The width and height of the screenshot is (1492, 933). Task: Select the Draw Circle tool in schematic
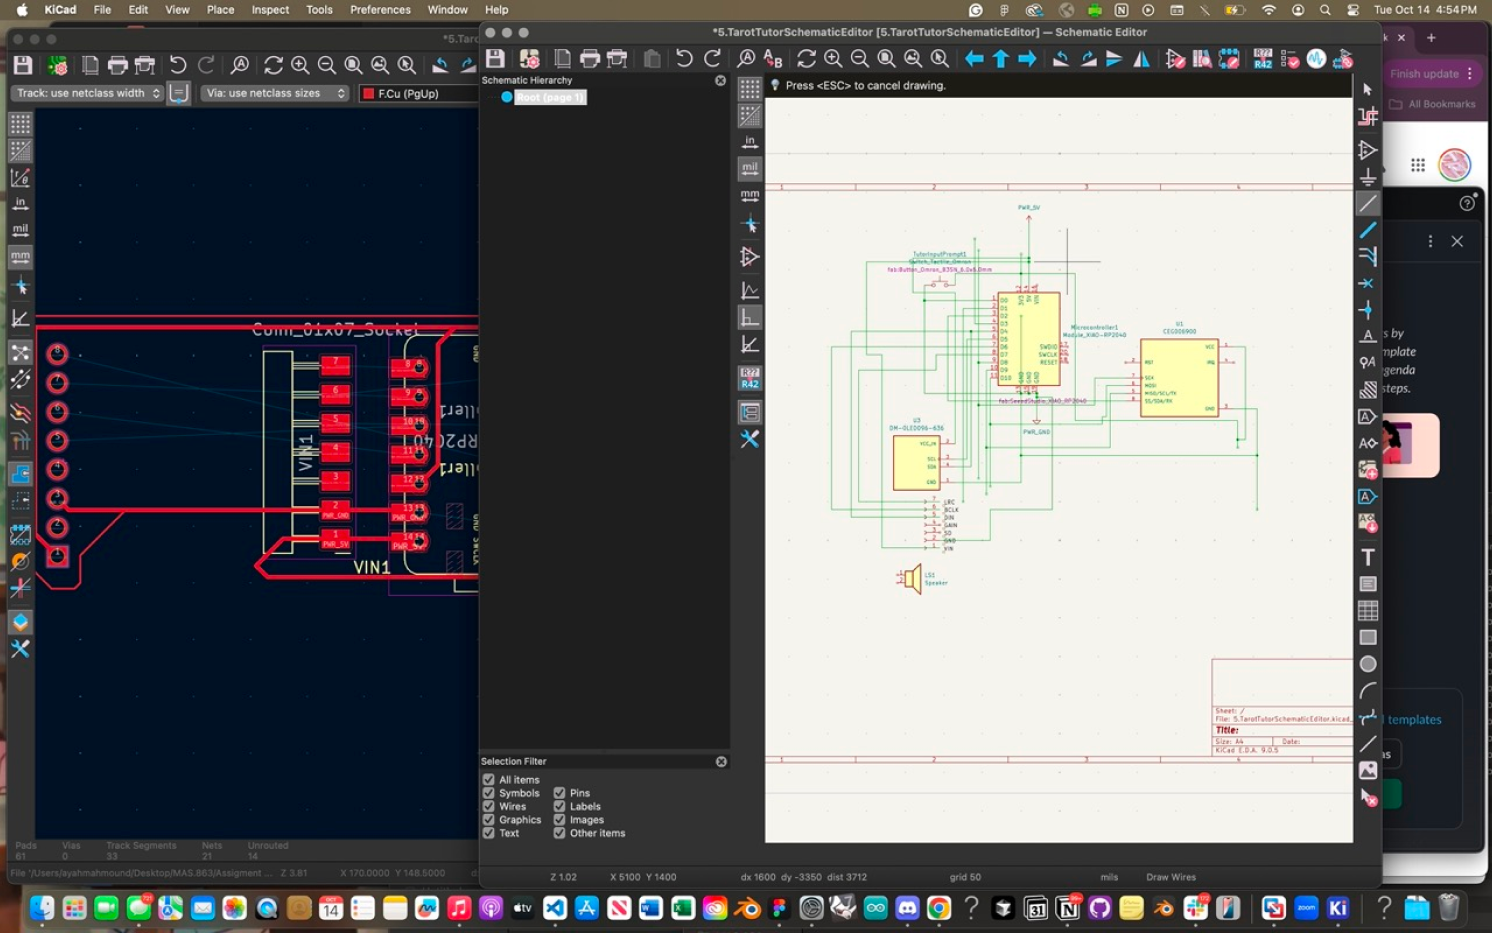click(x=1368, y=664)
